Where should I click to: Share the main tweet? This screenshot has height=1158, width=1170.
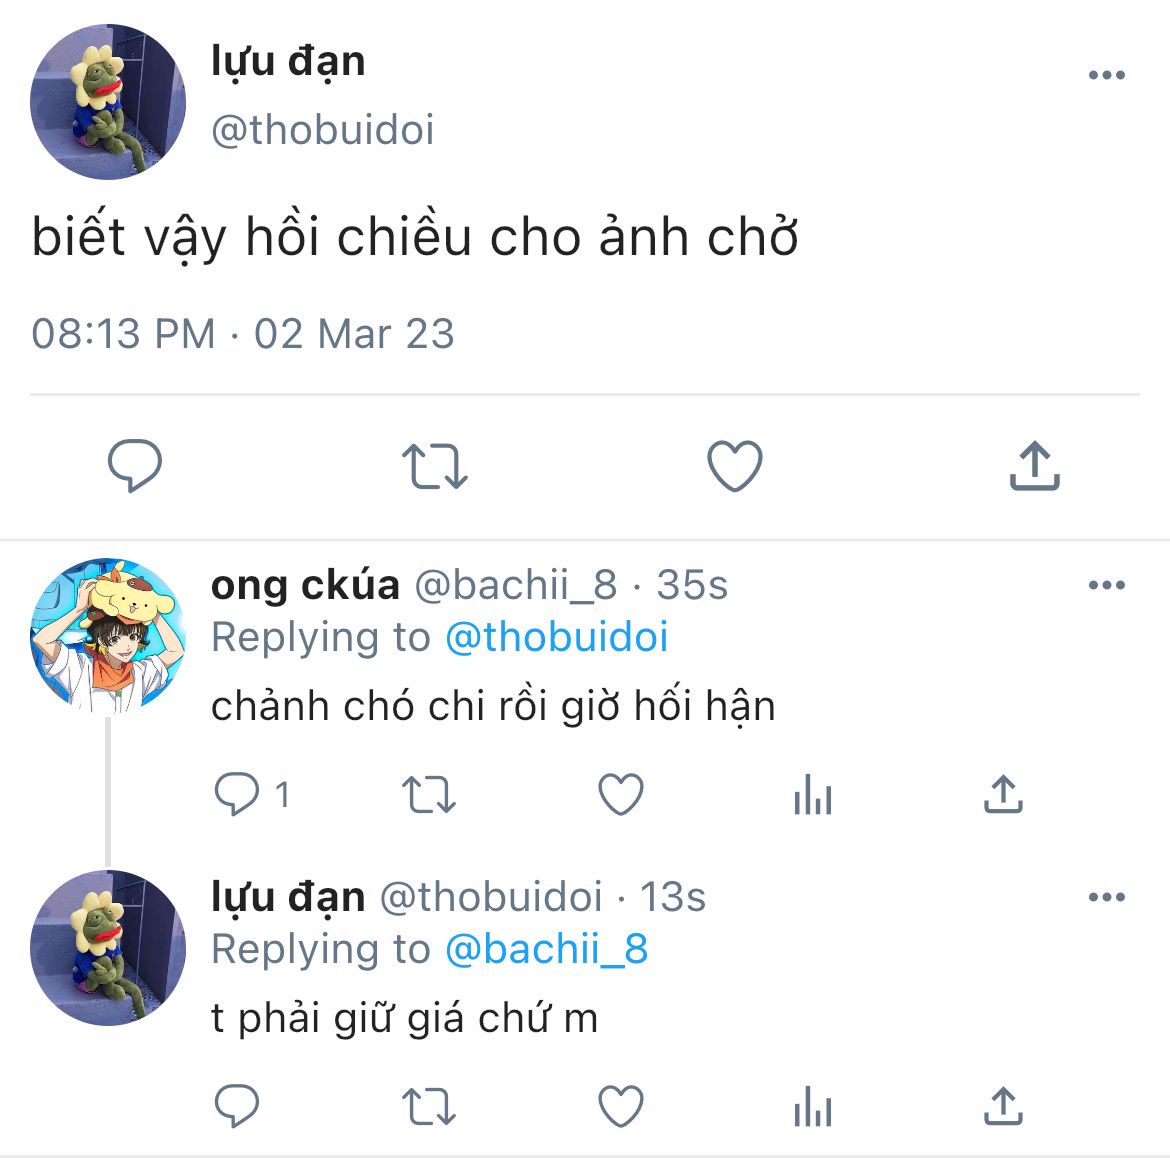coord(1034,466)
